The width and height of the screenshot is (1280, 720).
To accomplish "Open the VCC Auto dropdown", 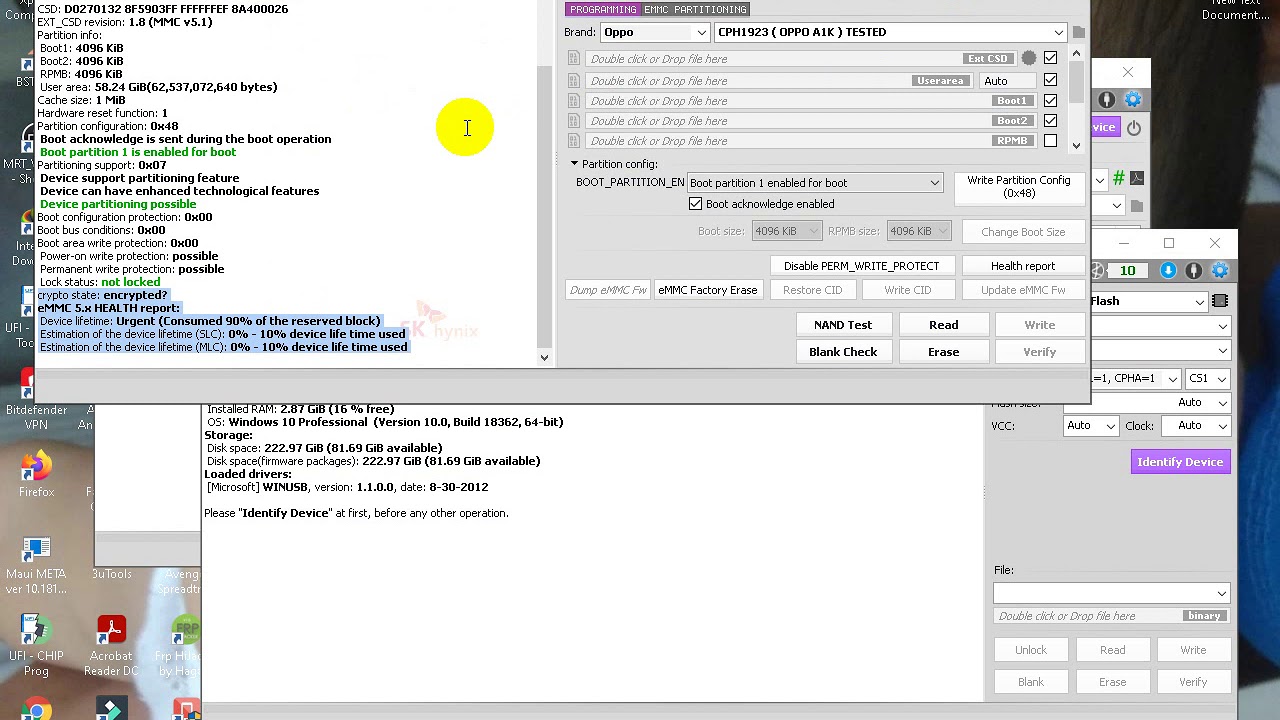I will pos(1091,426).
